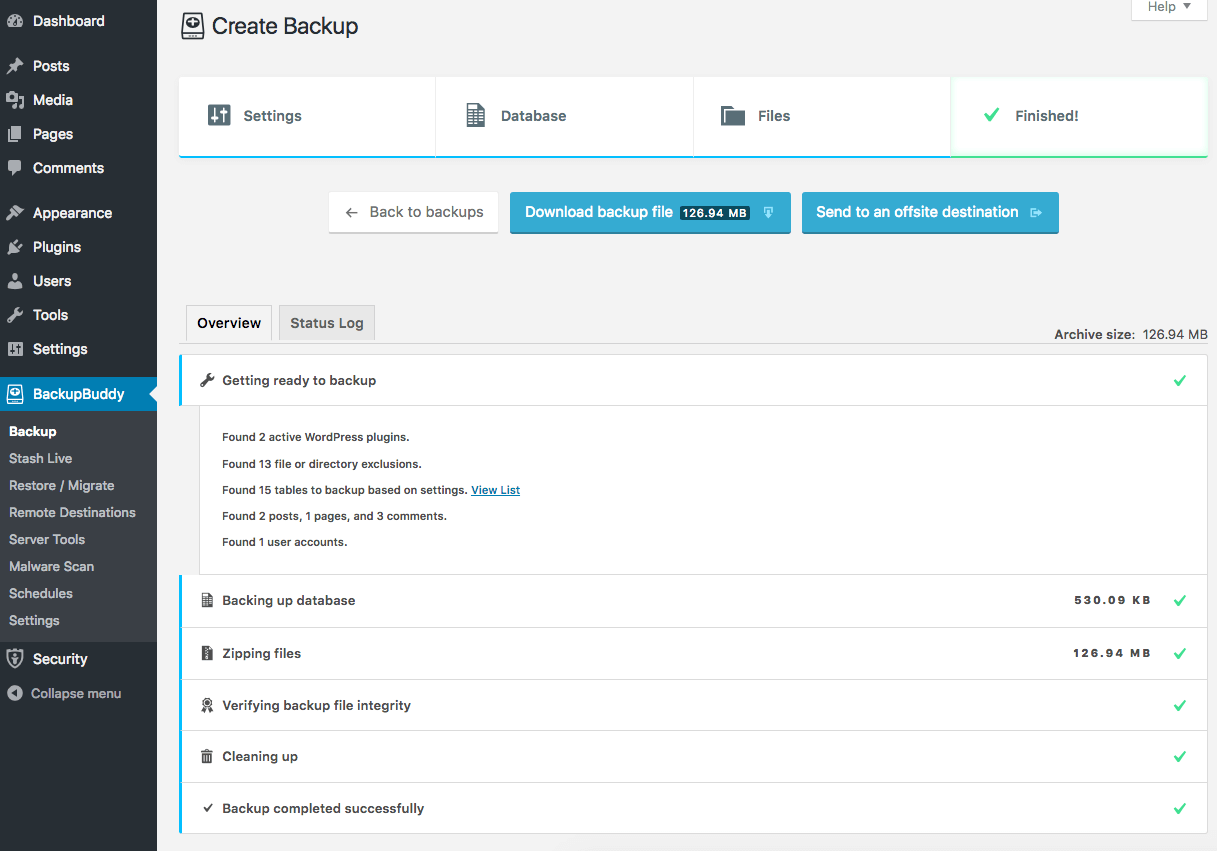Click the BackupBuddy menu icon
Image resolution: width=1217 pixels, height=851 pixels.
point(15,394)
